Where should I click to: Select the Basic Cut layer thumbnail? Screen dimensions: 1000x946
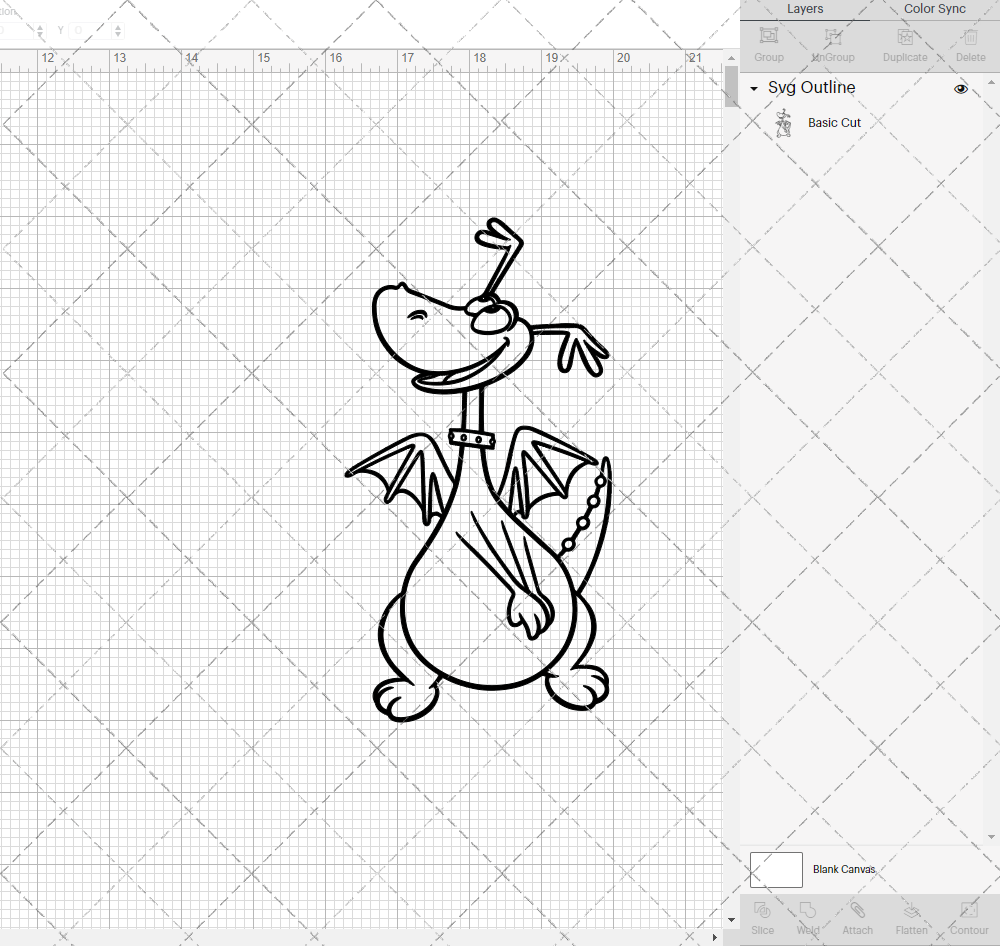[x=783, y=123]
